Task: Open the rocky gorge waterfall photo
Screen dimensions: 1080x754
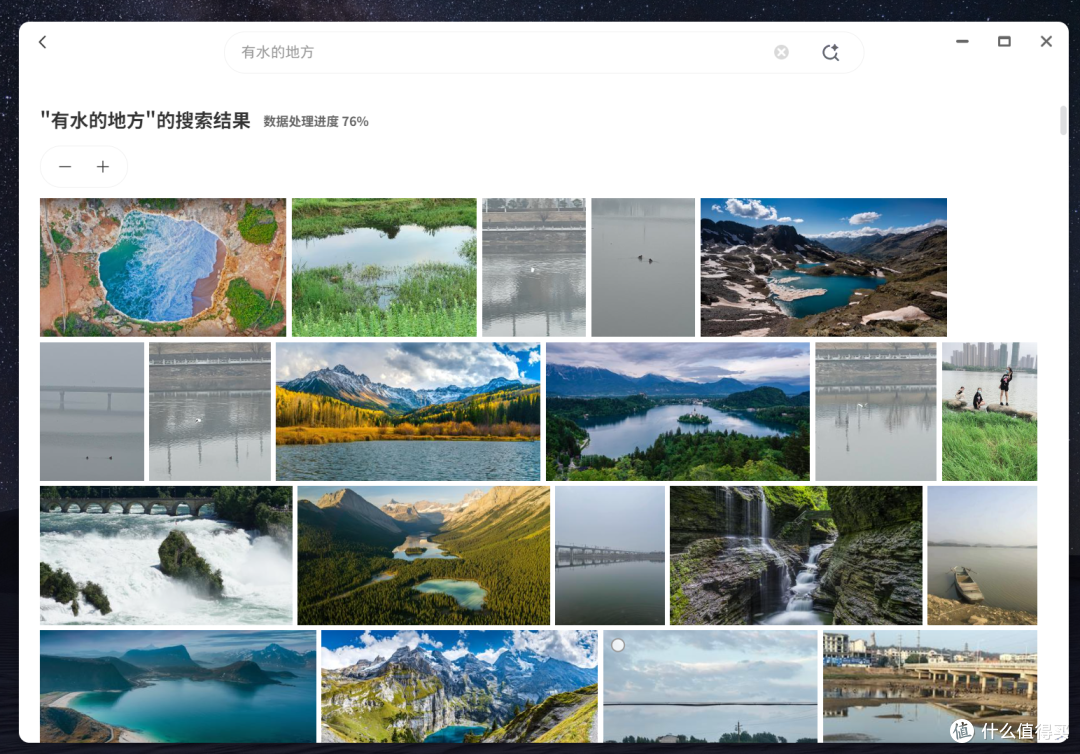Action: [x=796, y=555]
